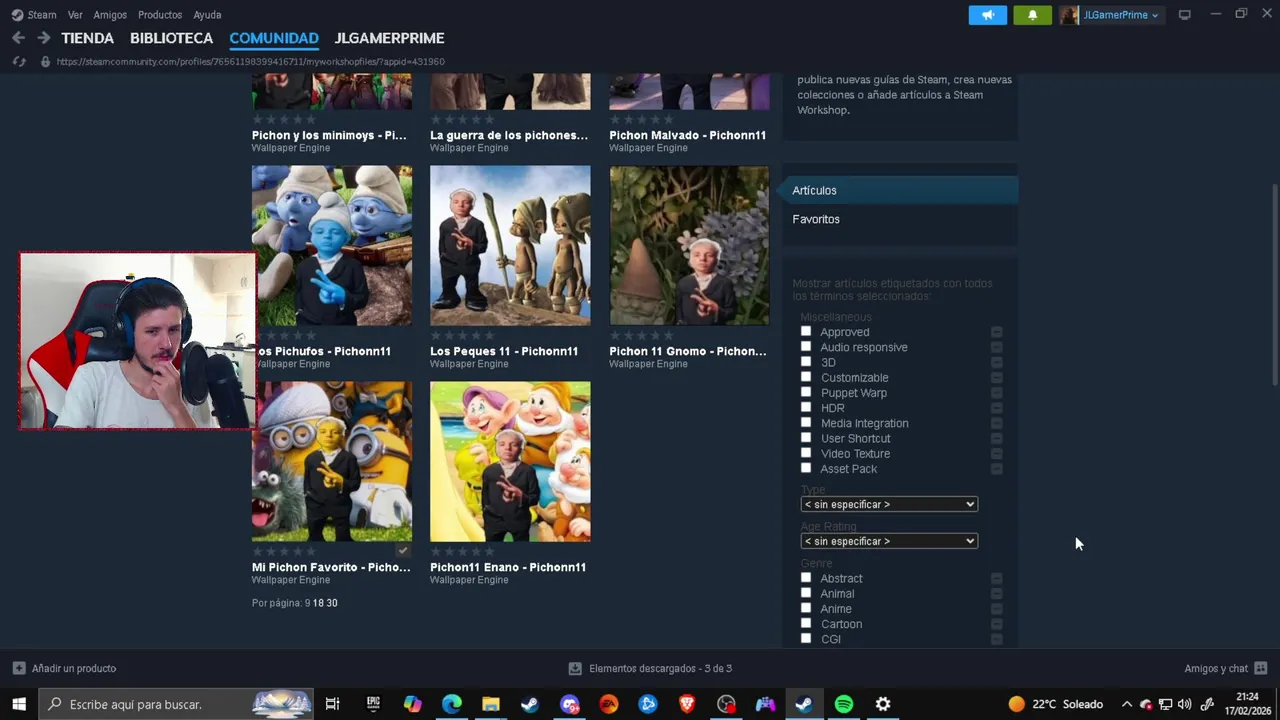Check the Audio responsive filter
1280x720 pixels.
coord(806,346)
